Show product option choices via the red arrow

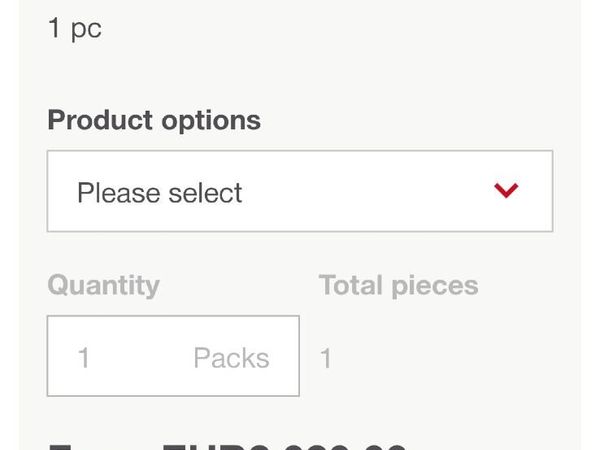tap(507, 190)
